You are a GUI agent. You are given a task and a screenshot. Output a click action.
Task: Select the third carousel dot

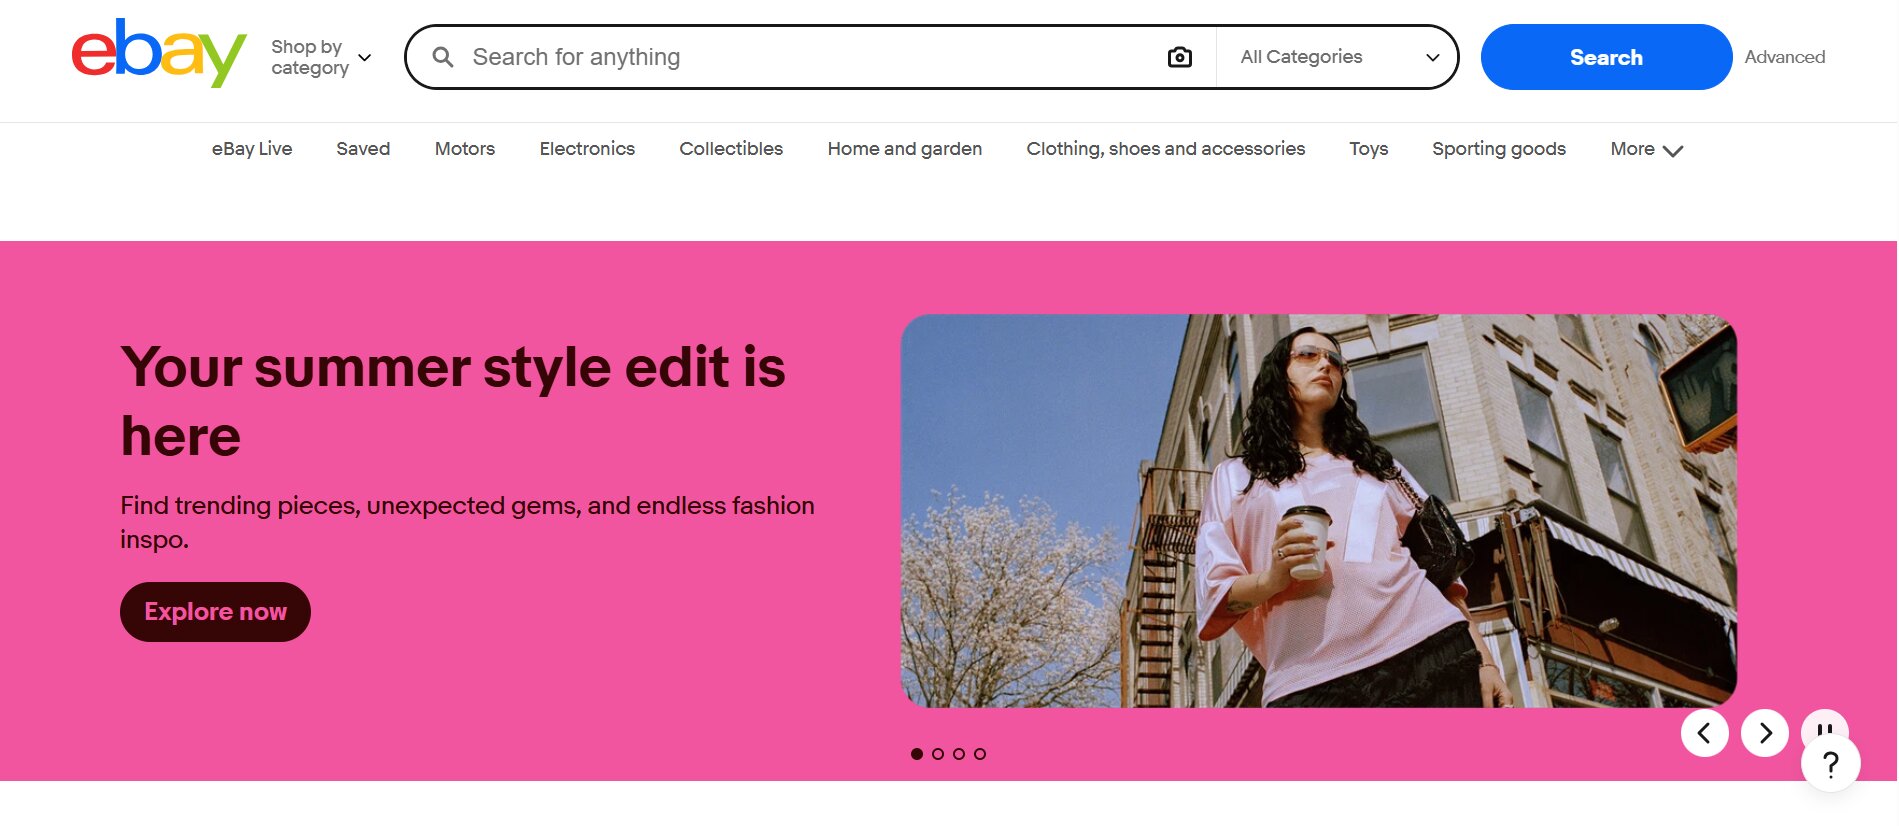pos(959,754)
